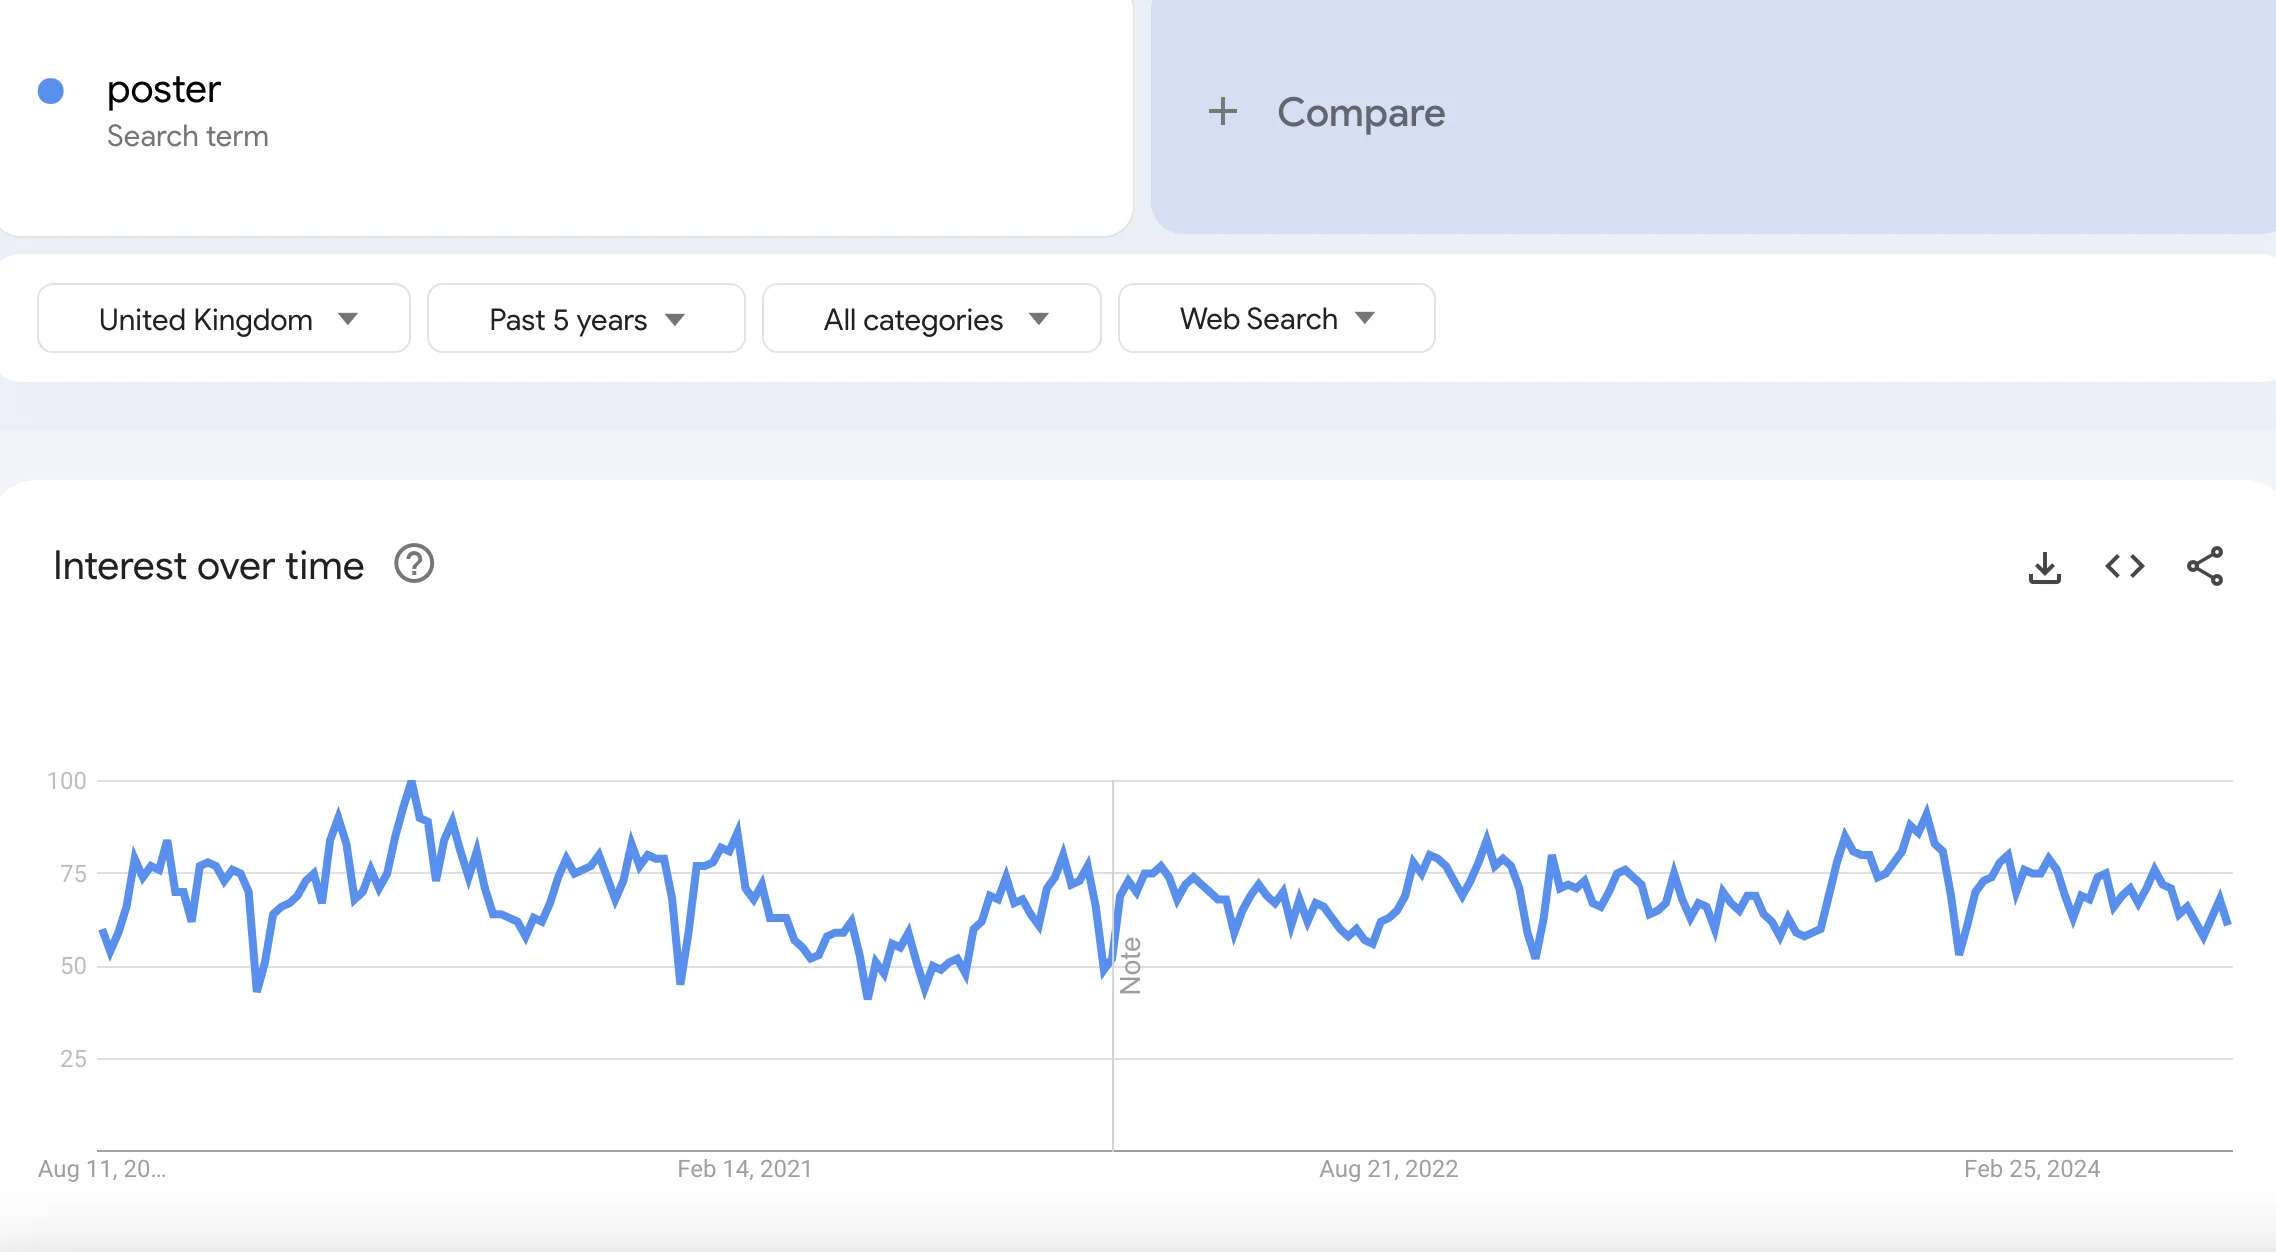Share the interest over time chart
2276x1252 pixels.
pyautogui.click(x=2204, y=567)
